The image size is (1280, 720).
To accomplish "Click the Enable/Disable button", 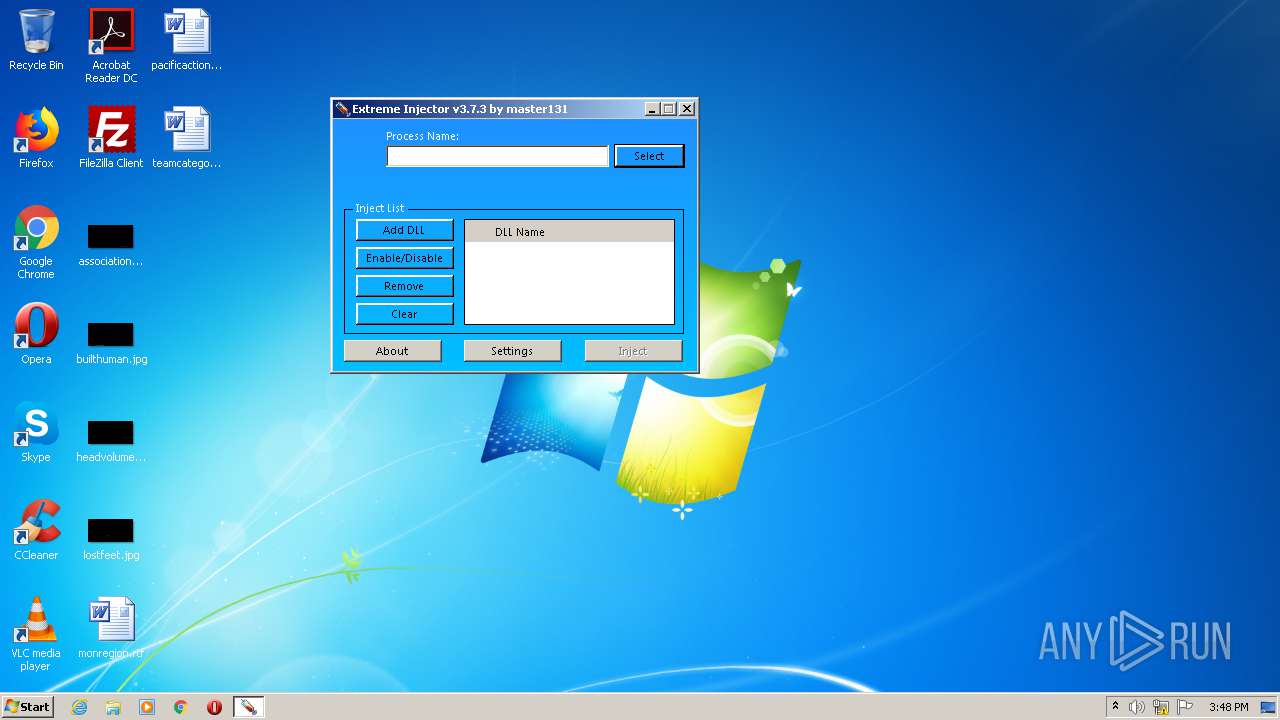I will pos(404,258).
